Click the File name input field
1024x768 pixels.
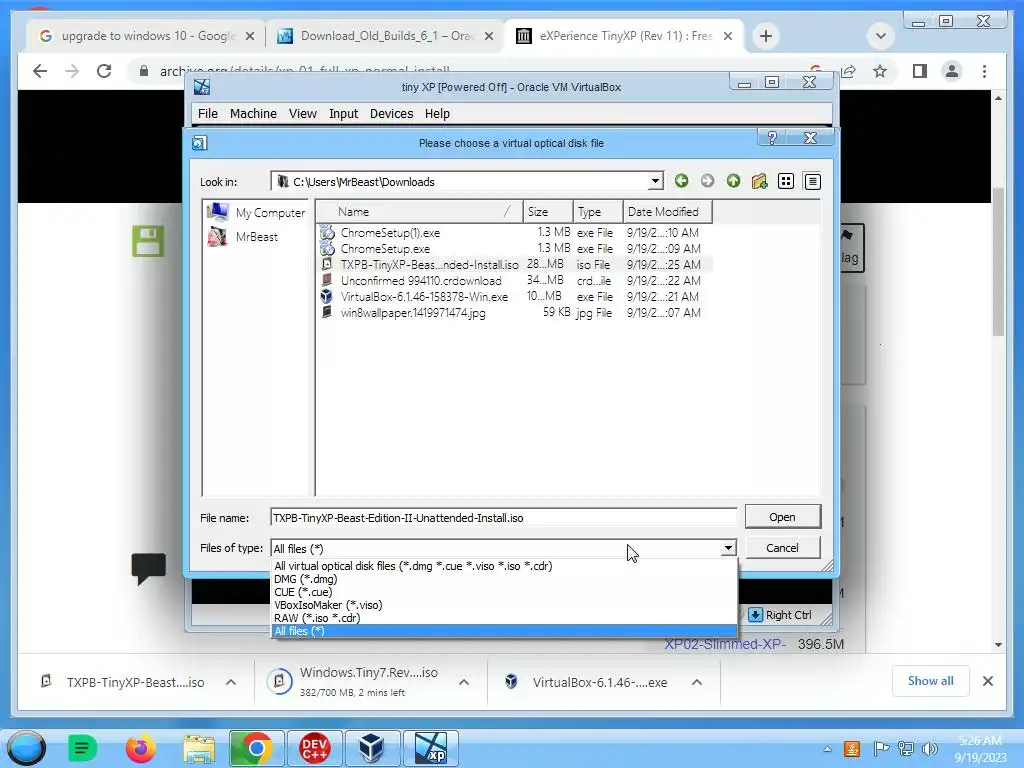pyautogui.click(x=504, y=518)
